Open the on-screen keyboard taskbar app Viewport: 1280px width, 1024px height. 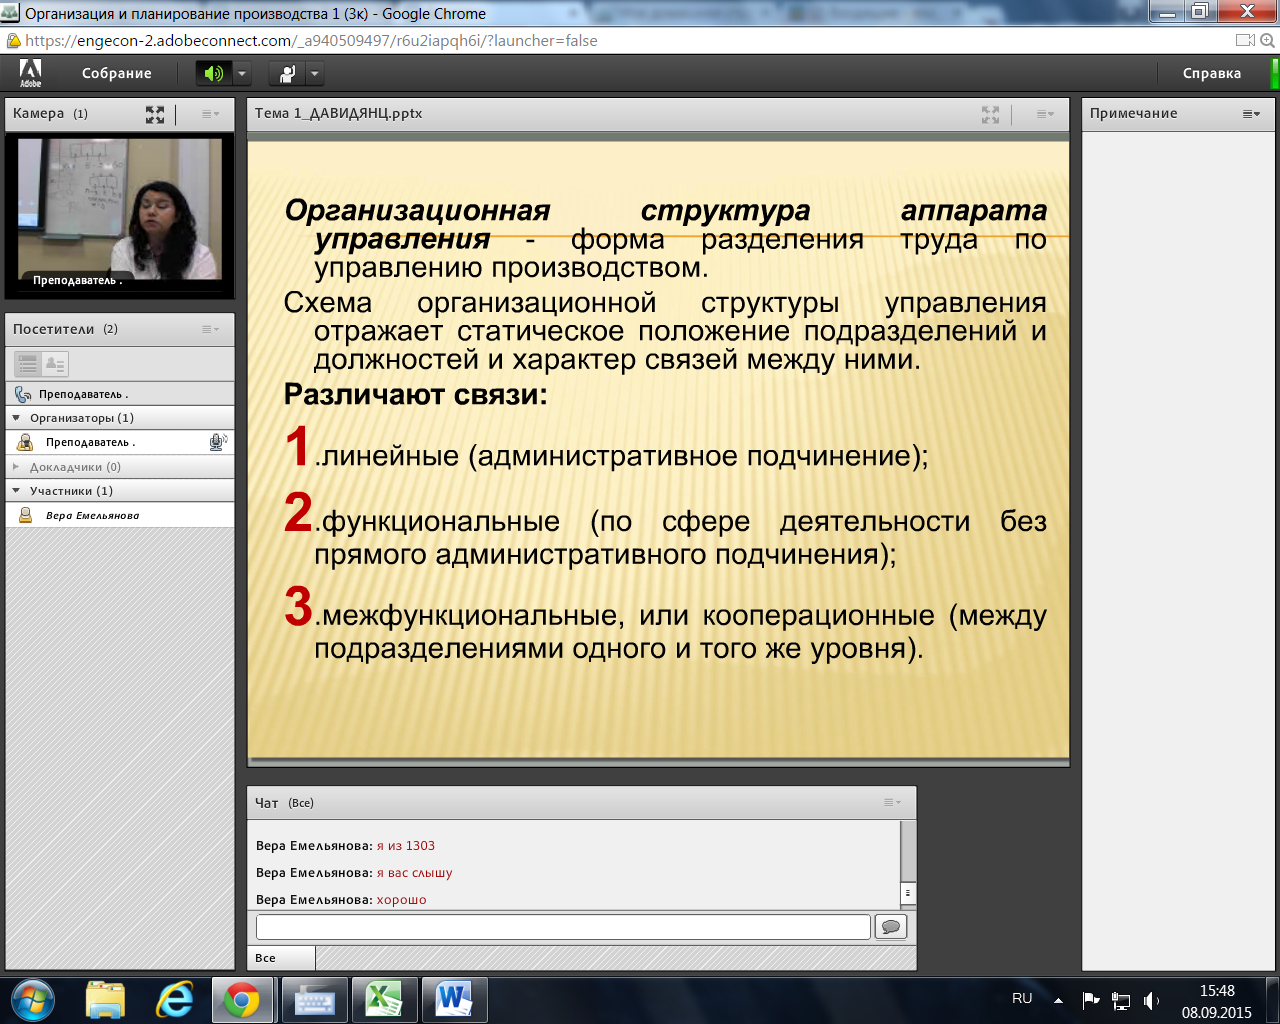tap(314, 999)
